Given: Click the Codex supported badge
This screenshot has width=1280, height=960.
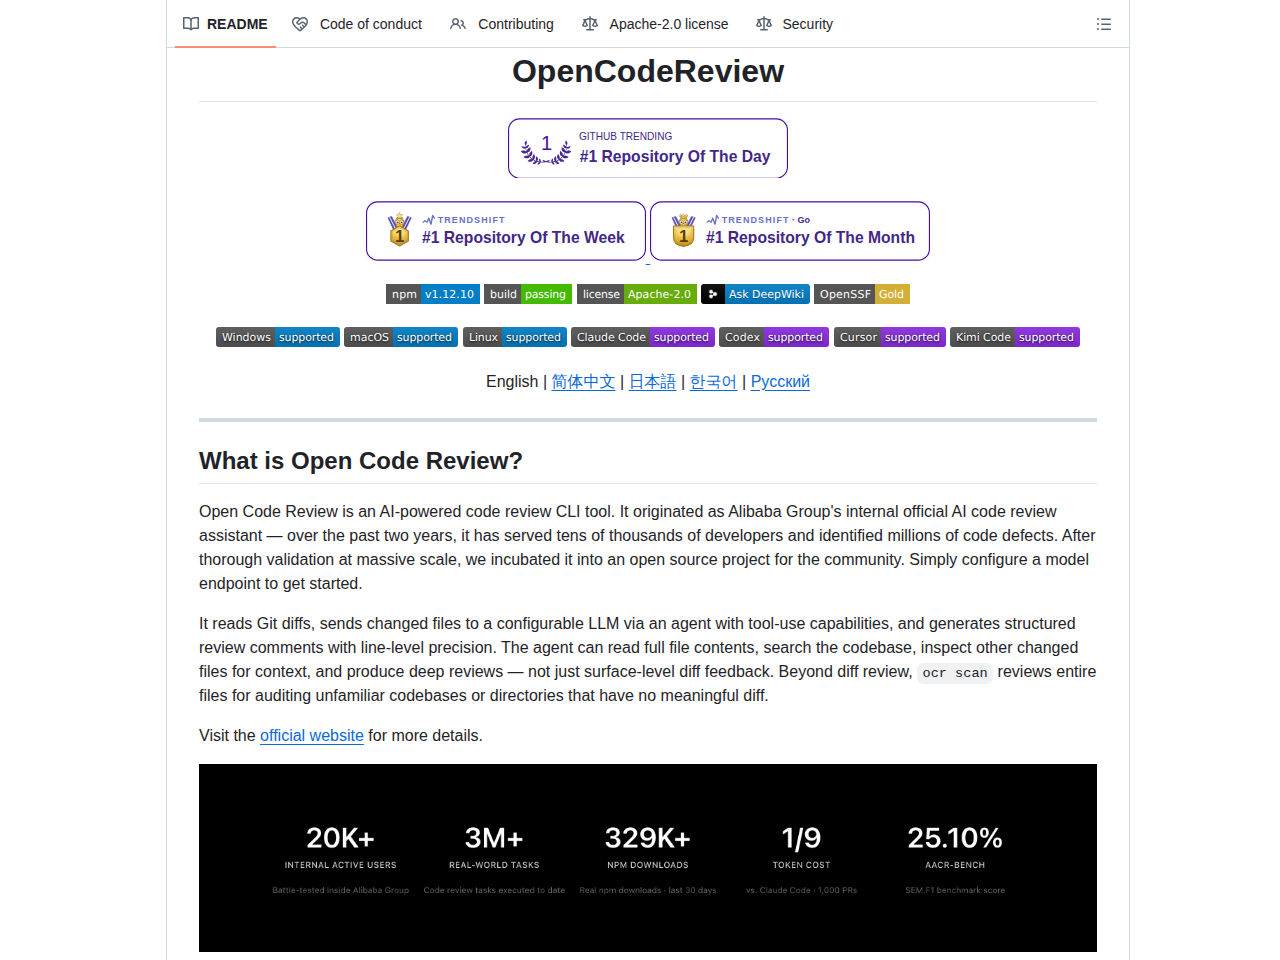Looking at the screenshot, I should point(774,337).
